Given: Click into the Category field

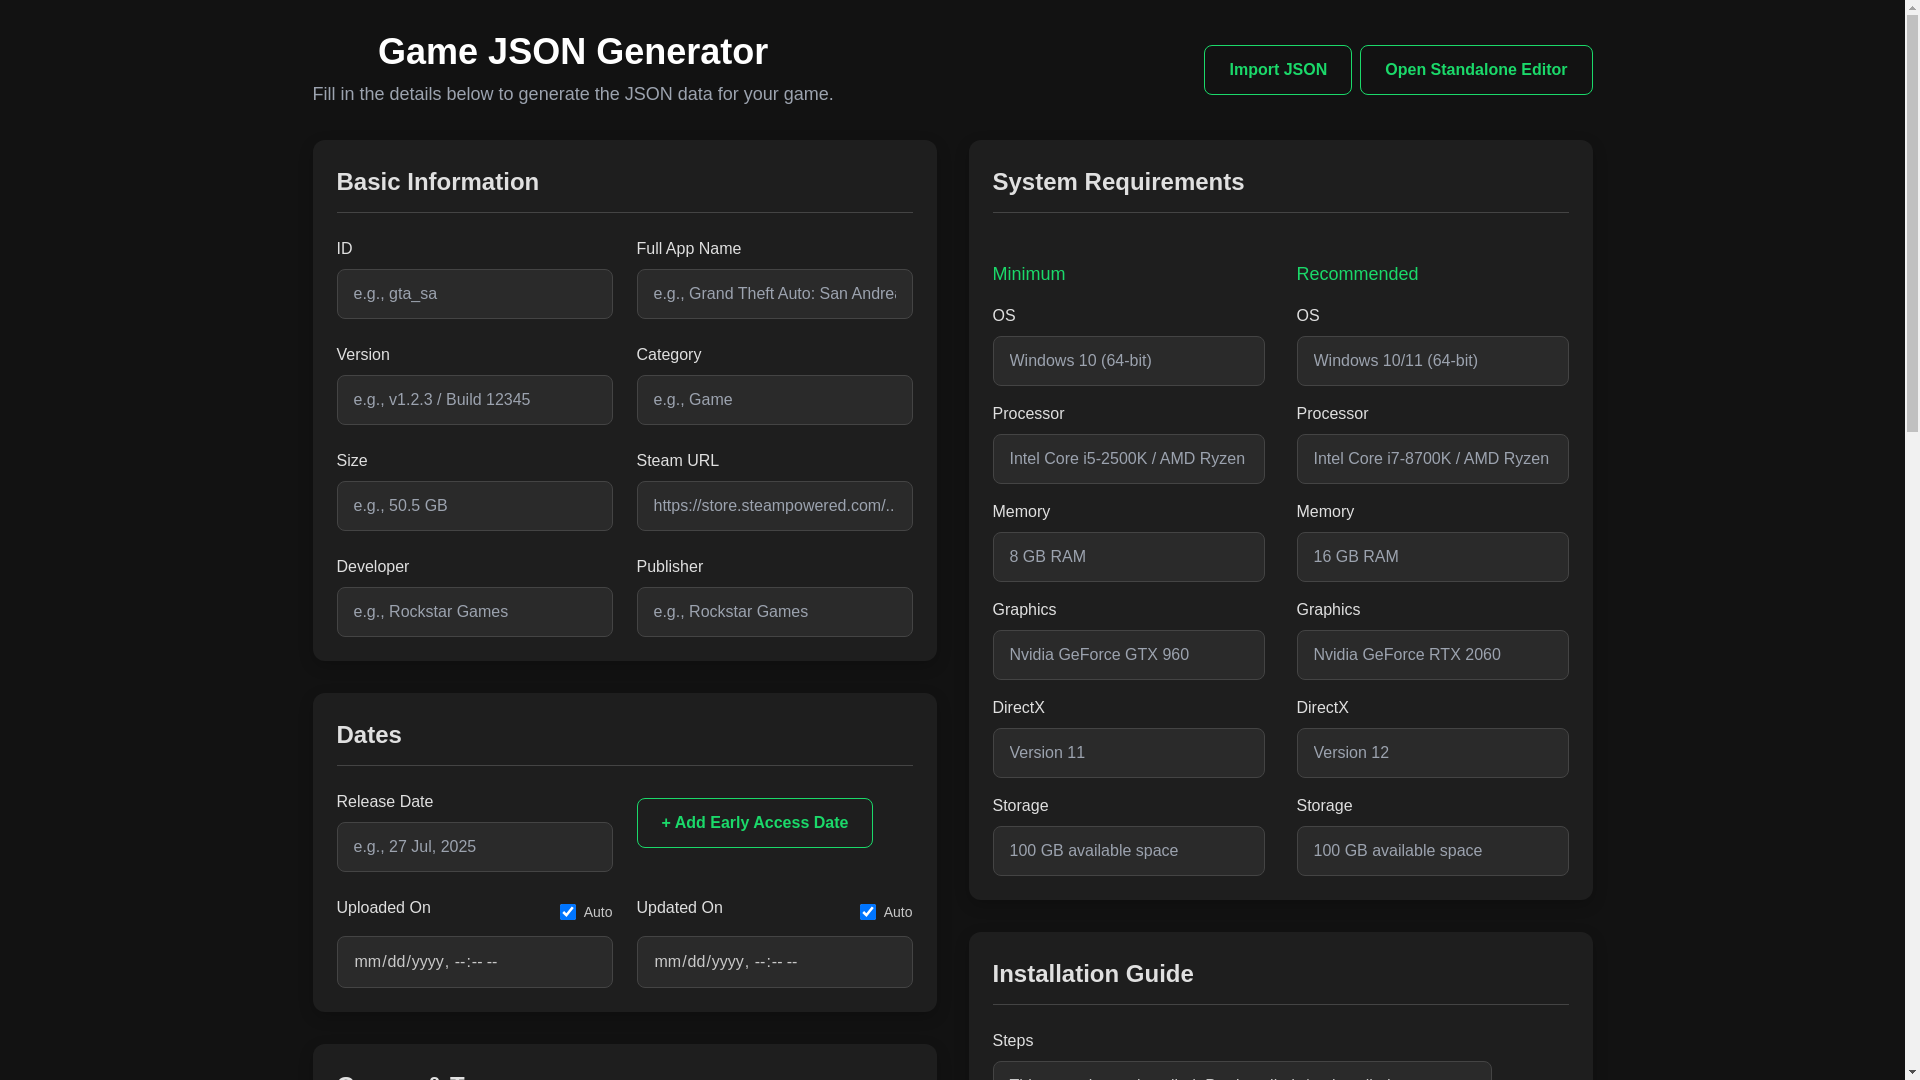Looking at the screenshot, I should click(774, 400).
